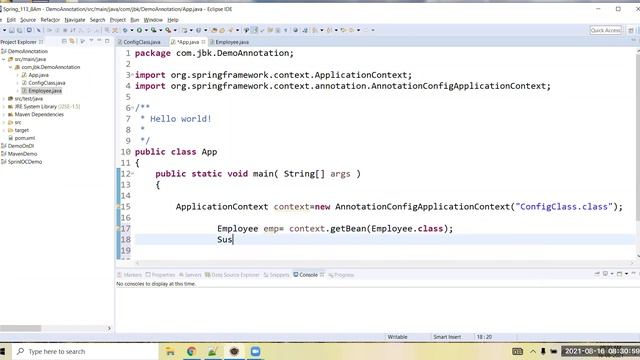Open the Display Selected Console dropdown arrow
This screenshot has width=640, height=360.
[612, 273]
